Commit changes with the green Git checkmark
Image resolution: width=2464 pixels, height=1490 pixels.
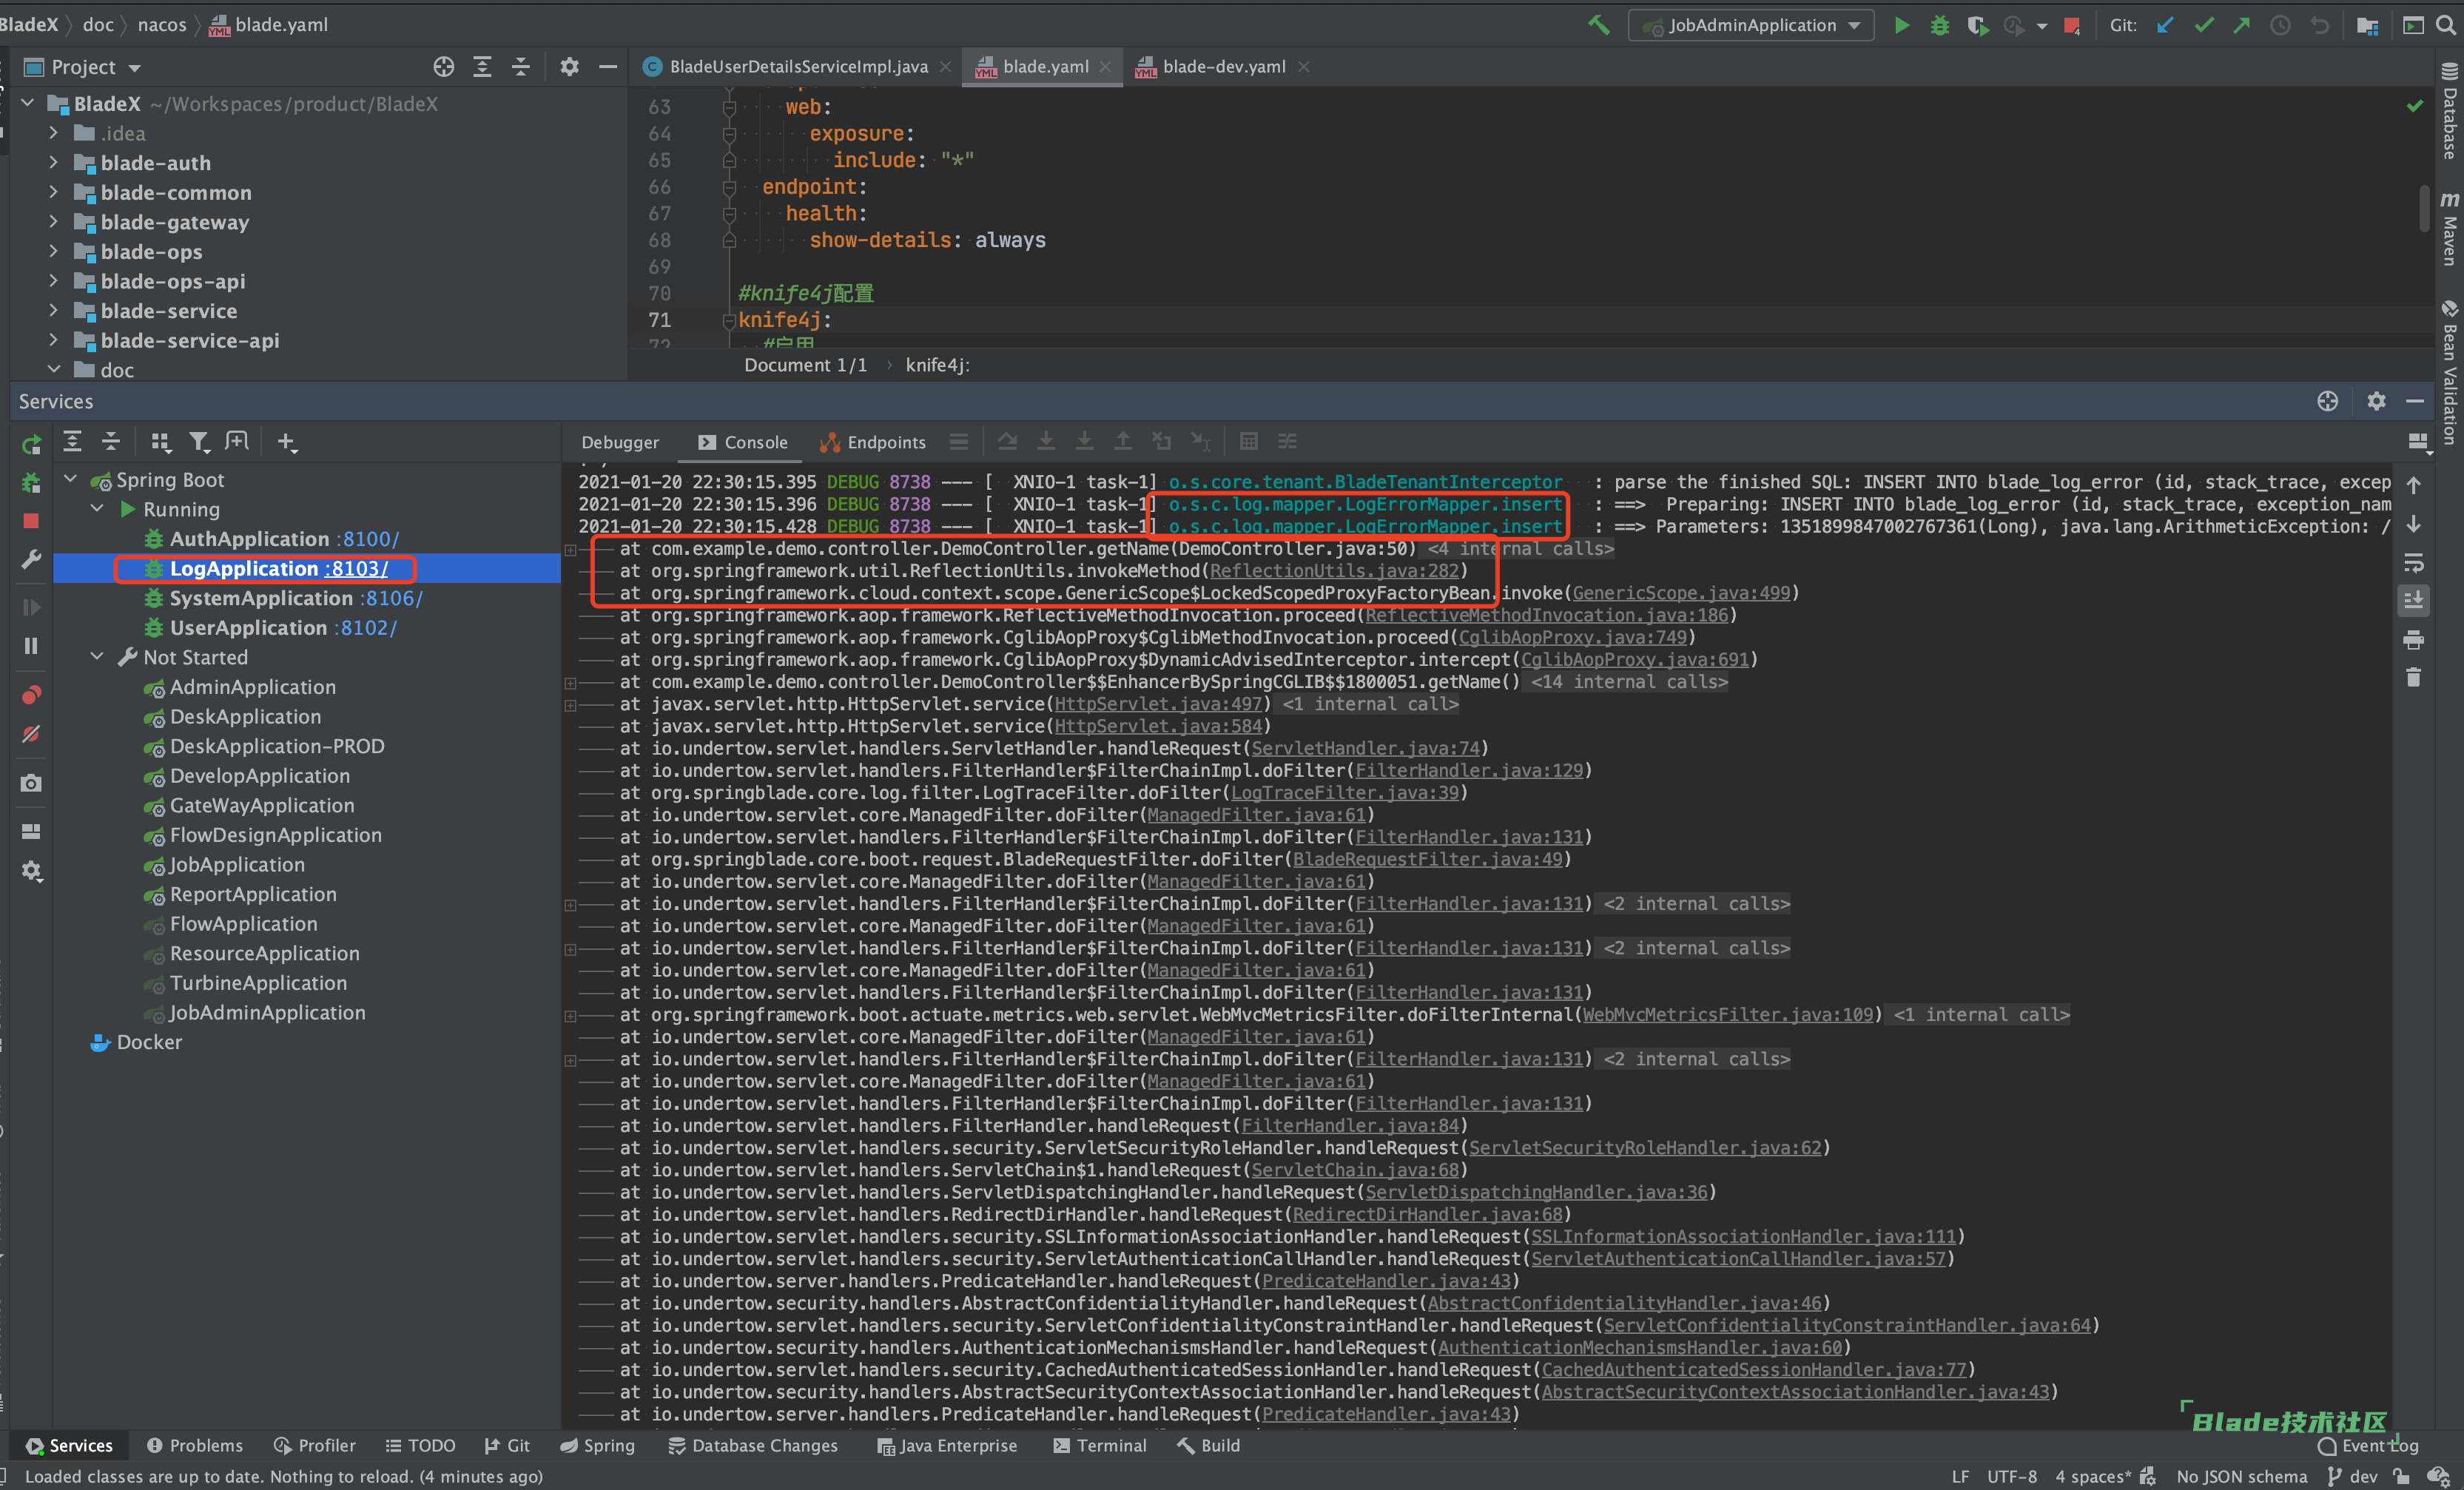2203,25
